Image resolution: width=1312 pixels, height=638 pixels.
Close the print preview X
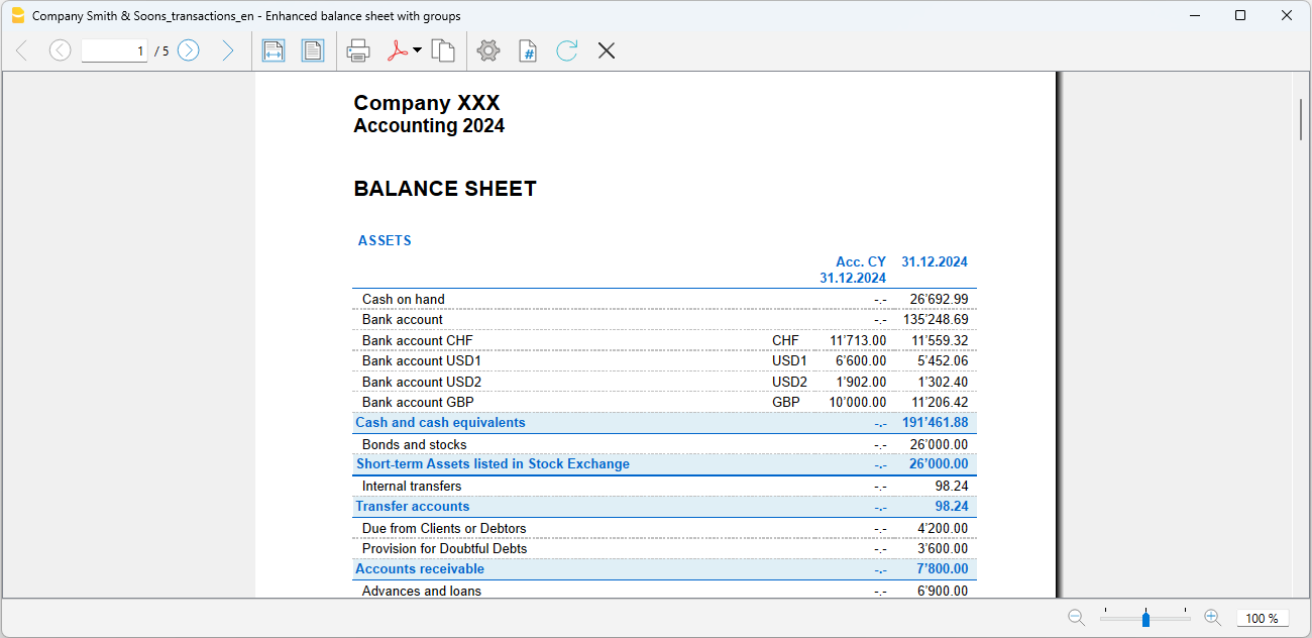[606, 50]
